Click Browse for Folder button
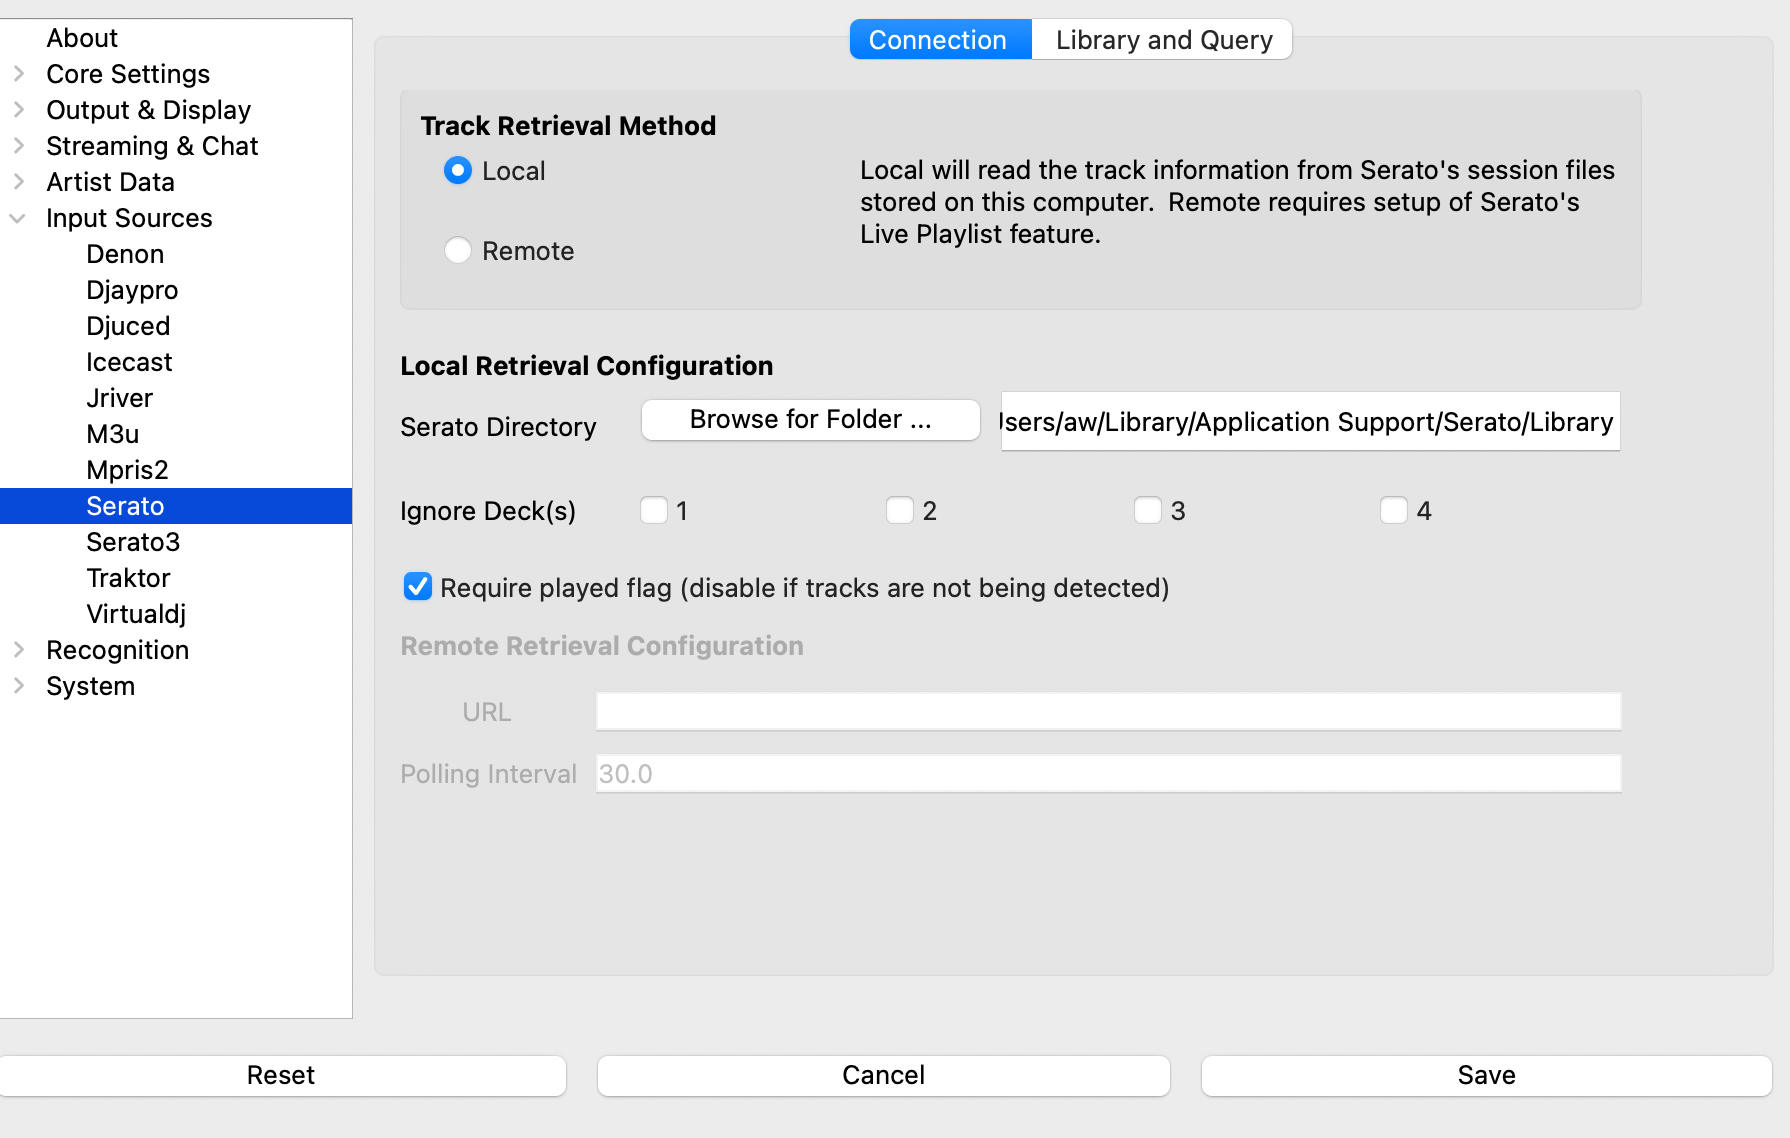1790x1138 pixels. 810,420
